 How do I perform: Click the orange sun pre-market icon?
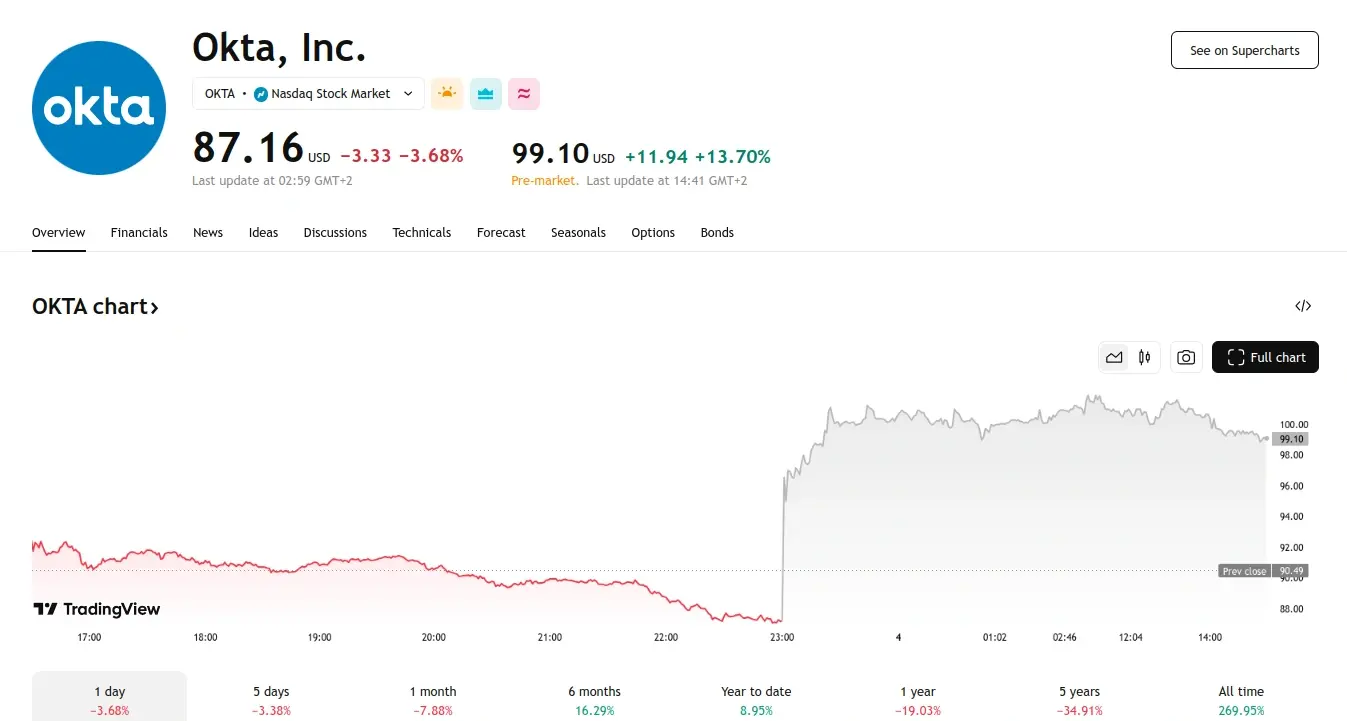point(447,94)
